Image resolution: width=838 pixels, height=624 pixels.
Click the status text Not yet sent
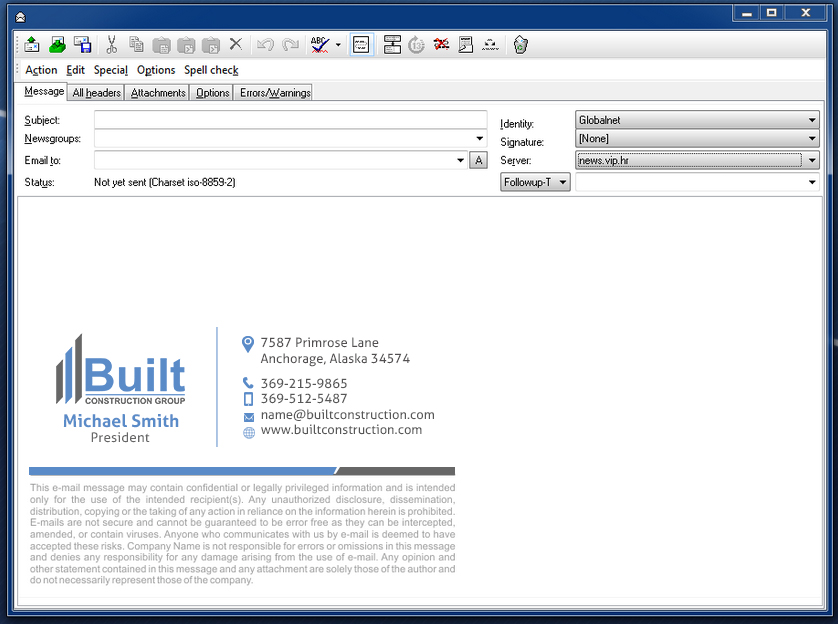click(x=165, y=182)
